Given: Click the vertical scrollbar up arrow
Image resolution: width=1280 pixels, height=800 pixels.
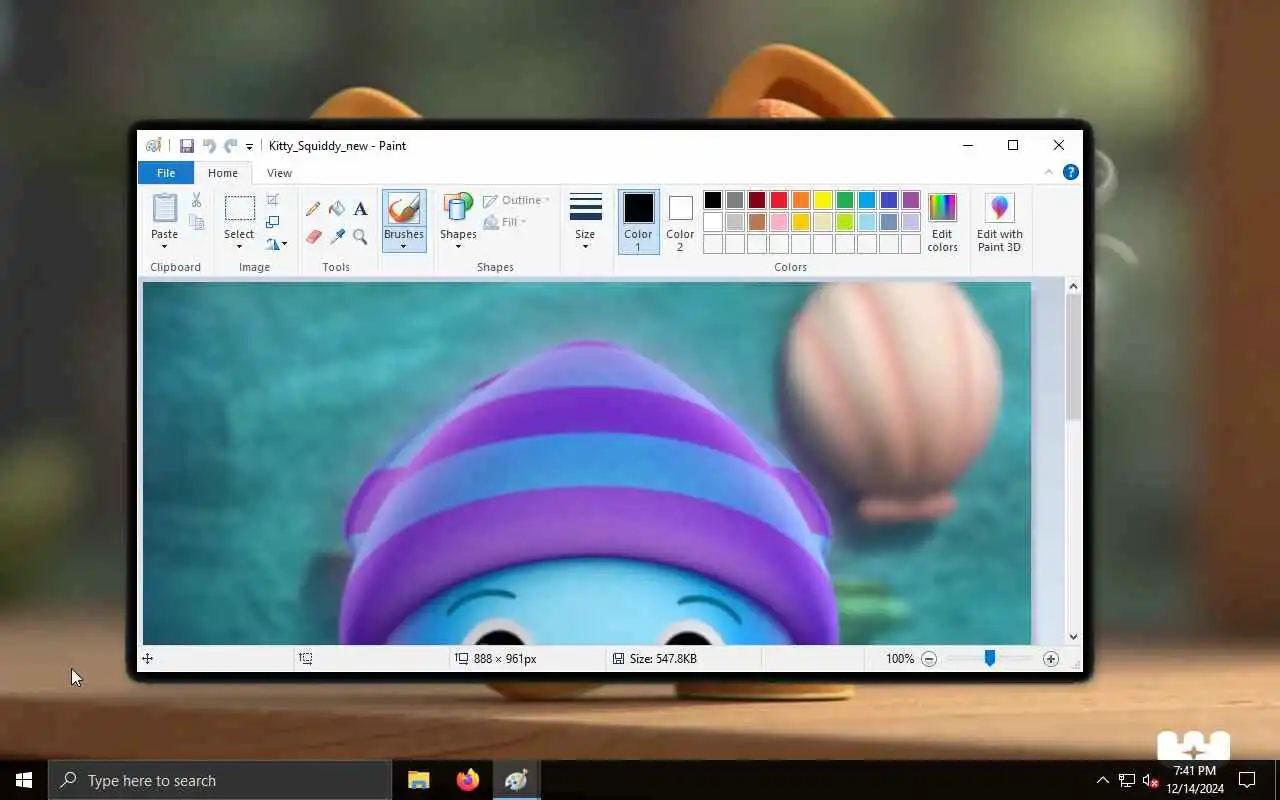Looking at the screenshot, I should coord(1073,287).
